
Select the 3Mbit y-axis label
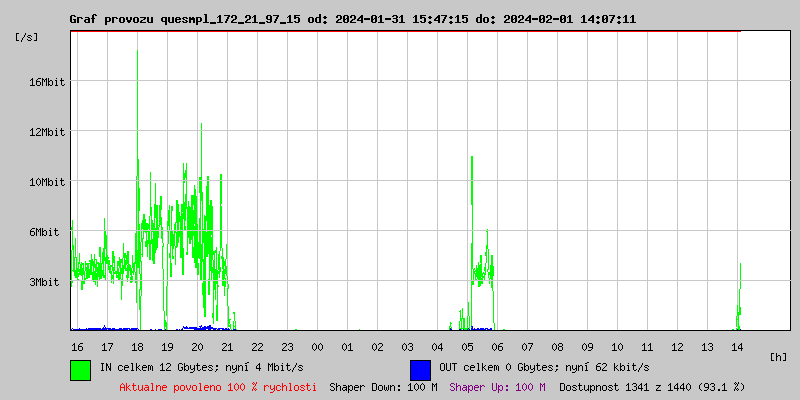pyautogui.click(x=46, y=282)
